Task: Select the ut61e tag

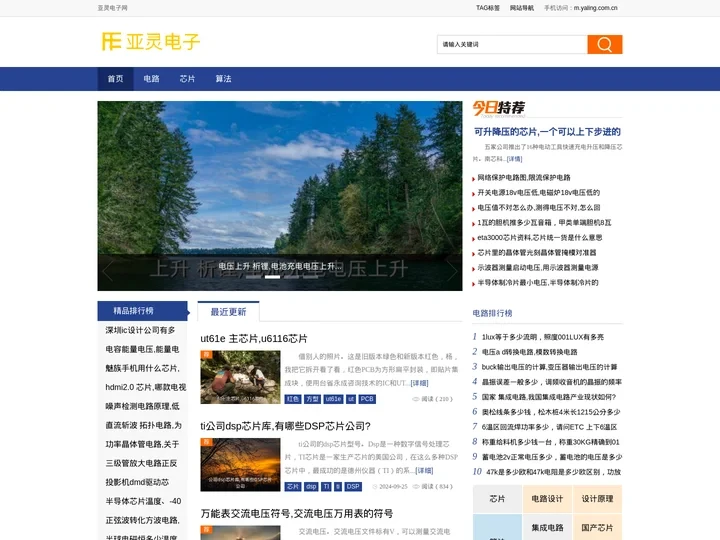Action: click(333, 399)
